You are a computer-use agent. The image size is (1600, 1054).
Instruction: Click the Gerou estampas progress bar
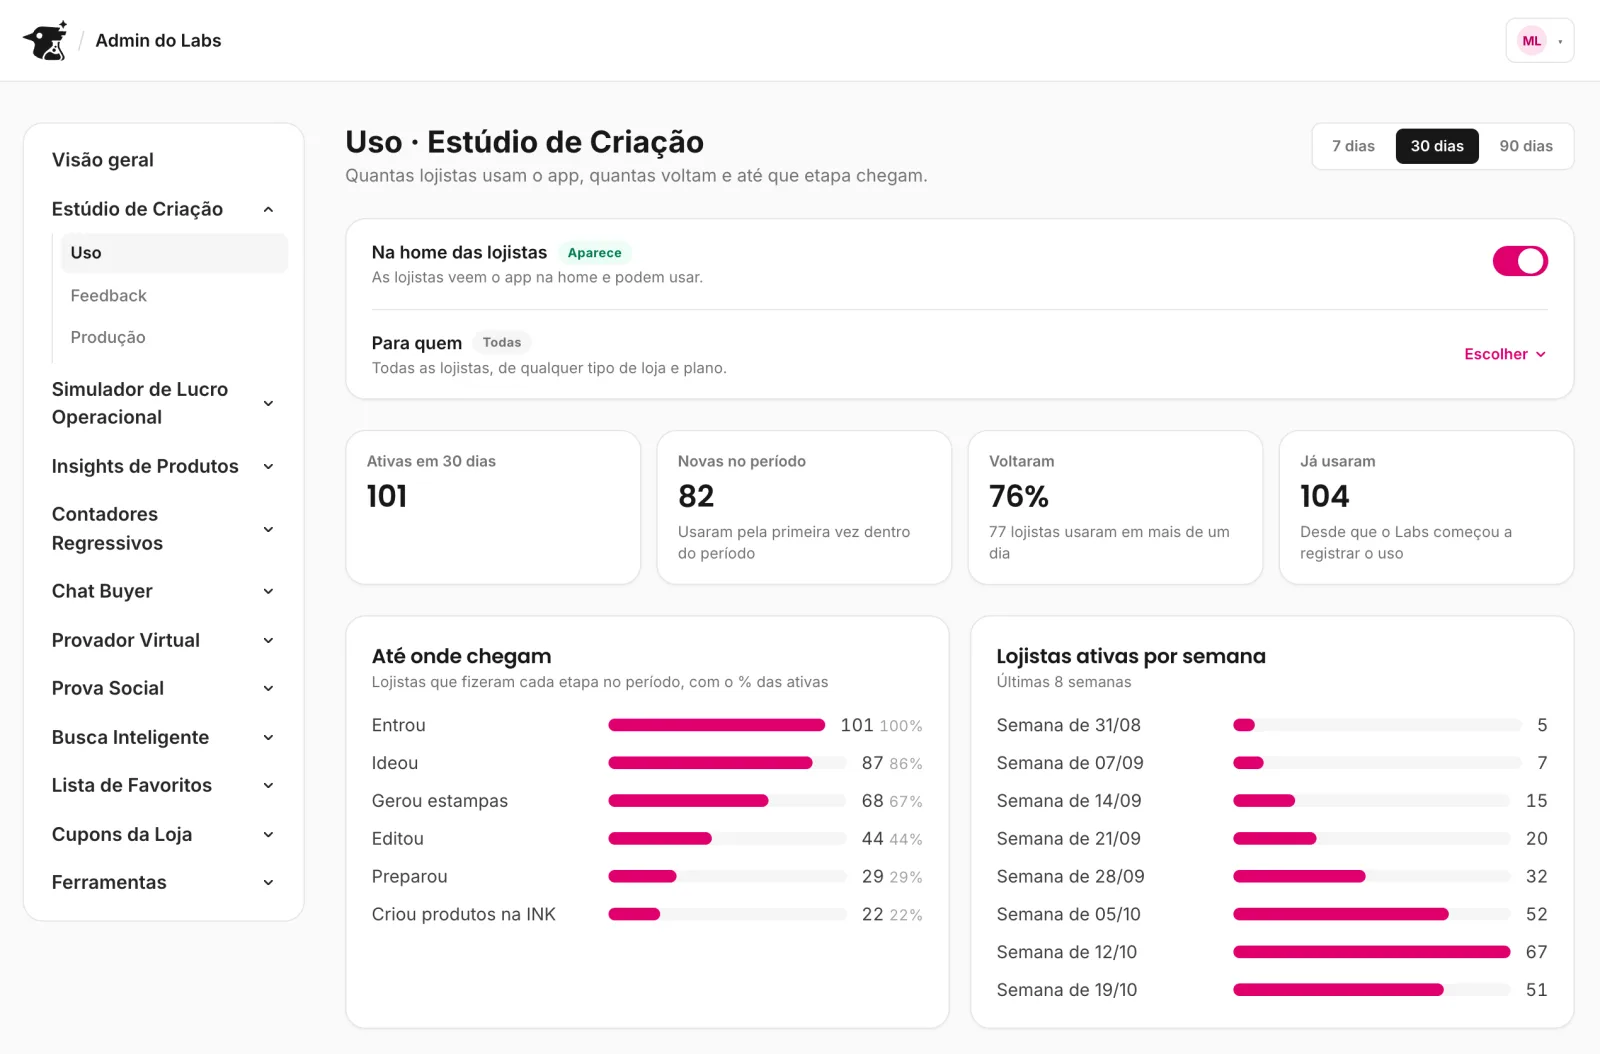[x=727, y=801]
